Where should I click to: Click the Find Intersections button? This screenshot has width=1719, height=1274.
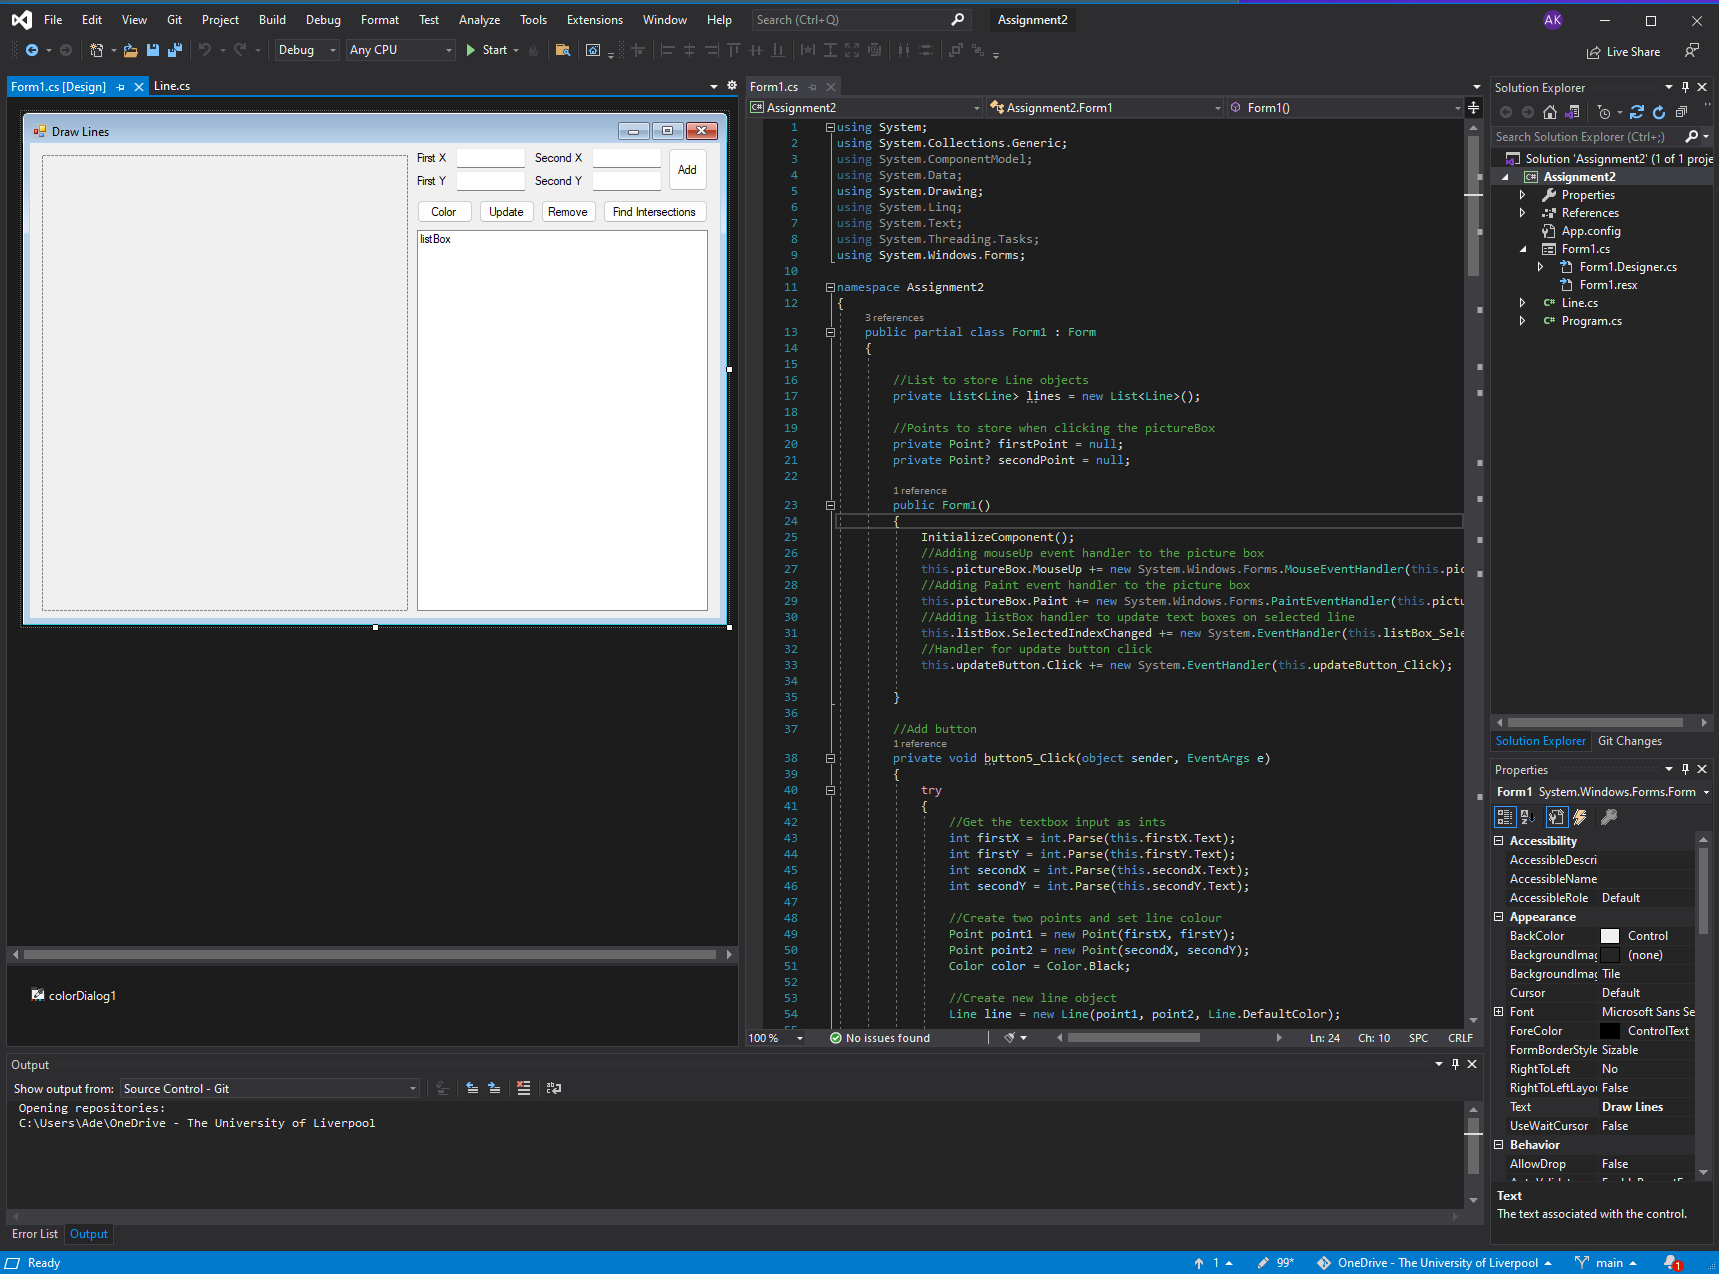tap(654, 211)
